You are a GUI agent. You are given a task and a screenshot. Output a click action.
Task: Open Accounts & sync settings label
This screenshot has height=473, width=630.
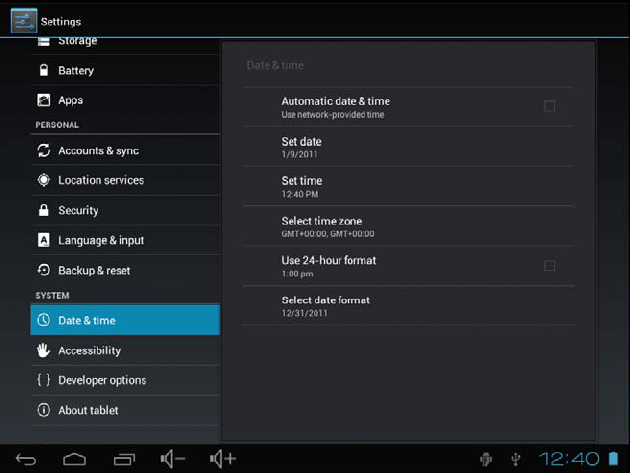point(98,151)
